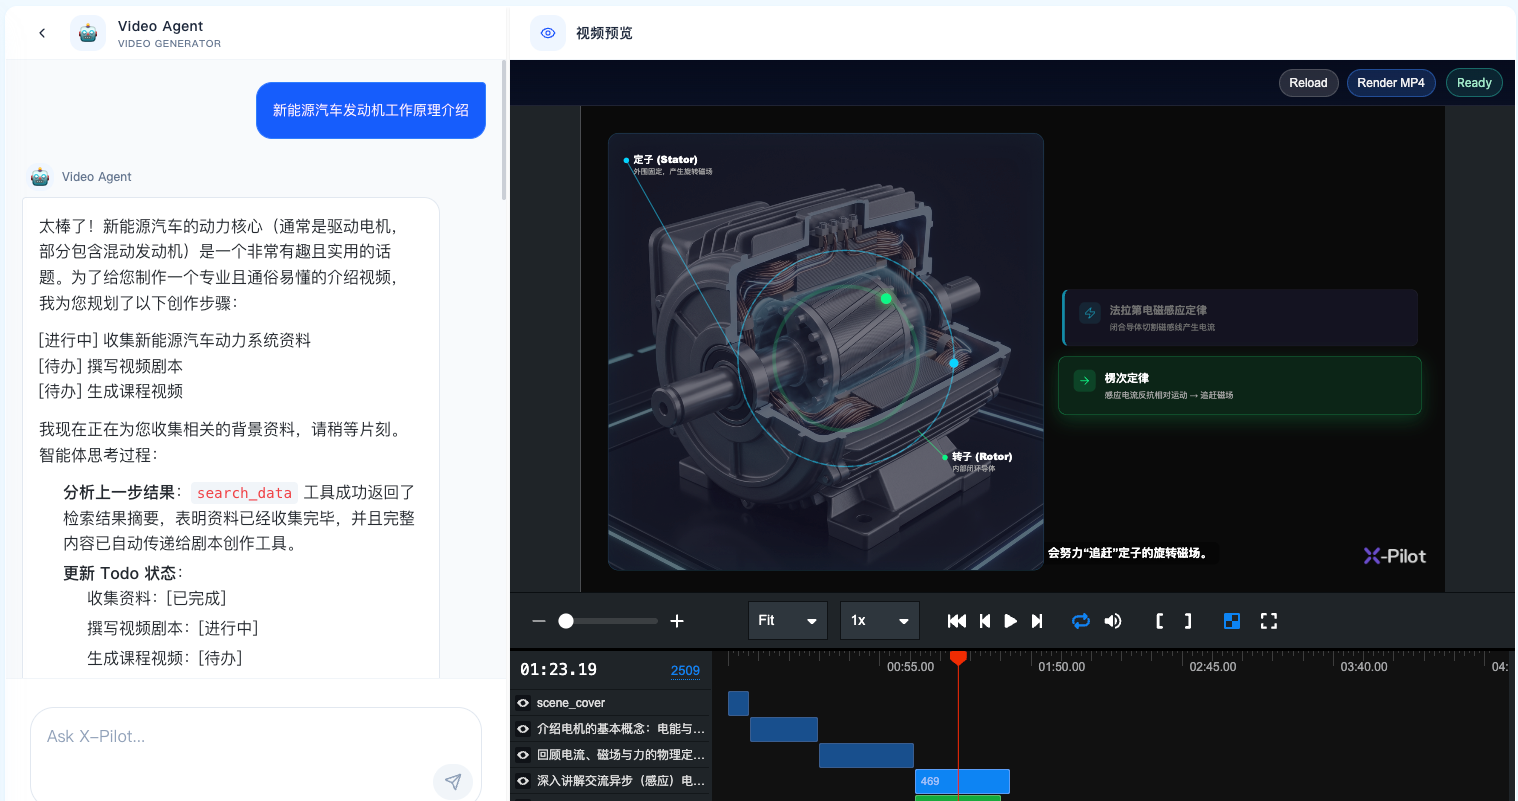Select the timeline clip labeled 469
The image size is (1518, 801).
(x=962, y=782)
